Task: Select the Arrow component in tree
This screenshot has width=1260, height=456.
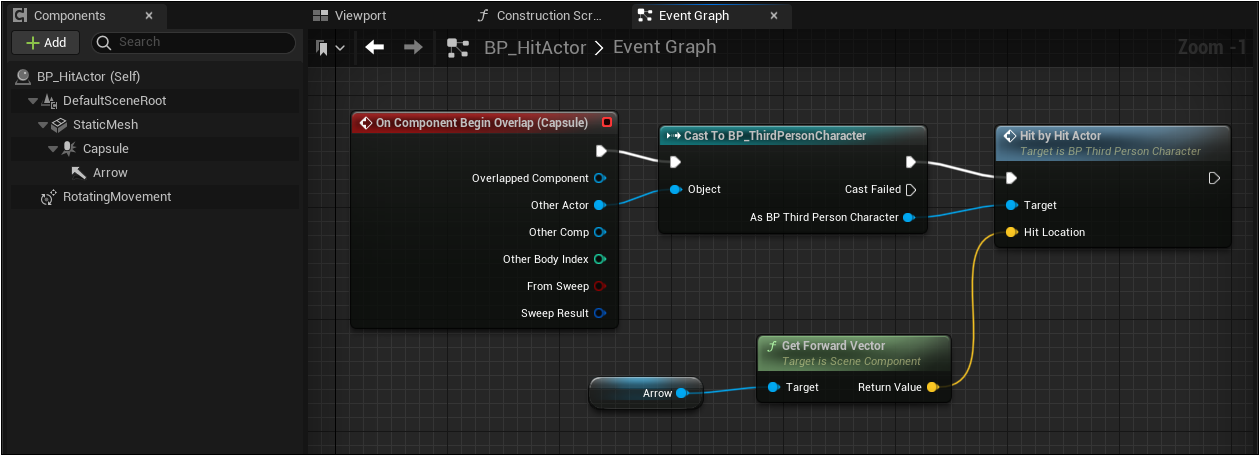Action: pyautogui.click(x=110, y=173)
